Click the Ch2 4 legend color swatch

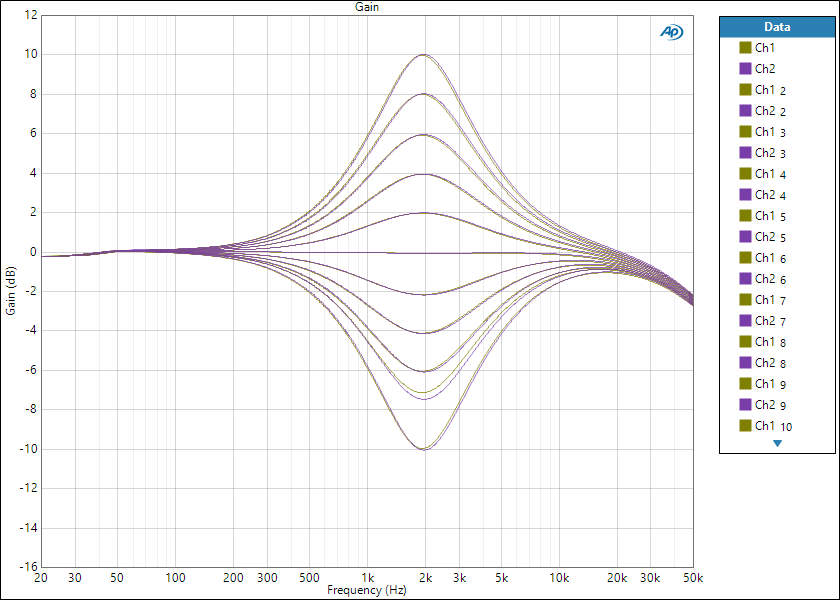pos(745,194)
